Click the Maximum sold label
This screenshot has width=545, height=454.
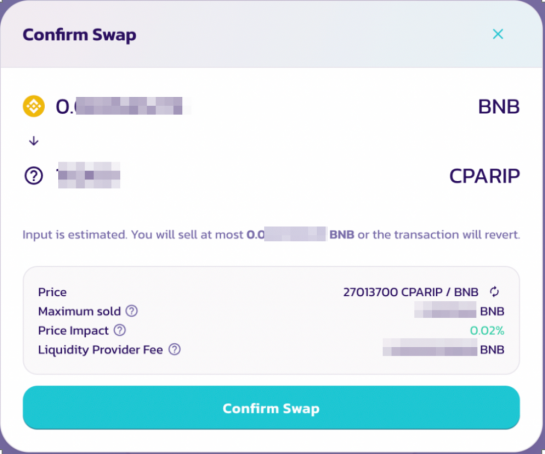point(79,311)
